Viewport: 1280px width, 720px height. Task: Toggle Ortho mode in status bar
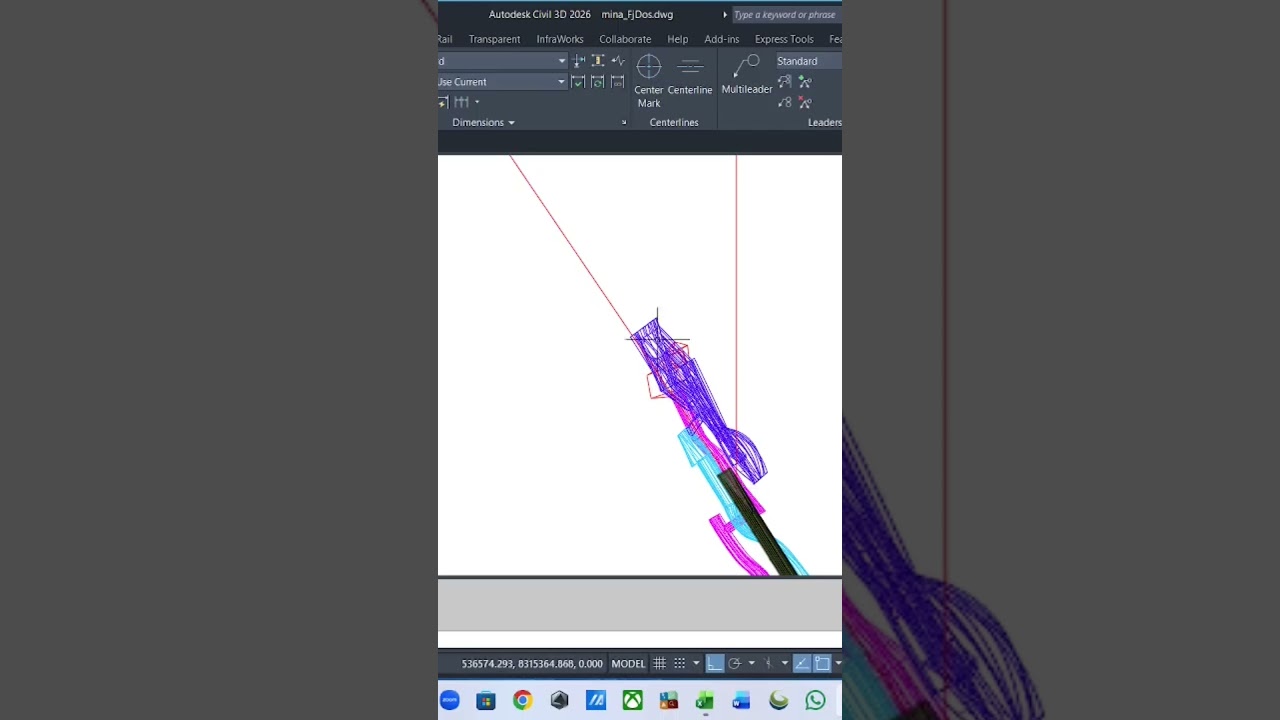(x=715, y=663)
